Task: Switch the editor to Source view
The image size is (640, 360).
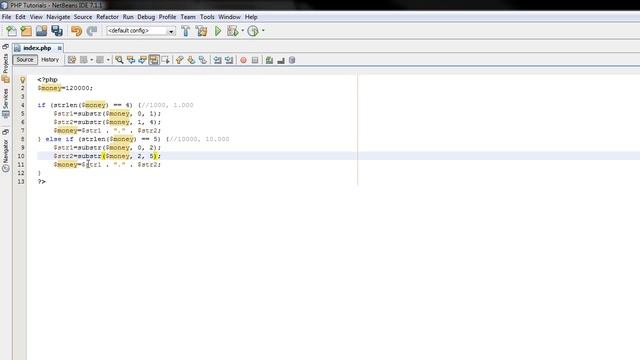Action: (25, 60)
